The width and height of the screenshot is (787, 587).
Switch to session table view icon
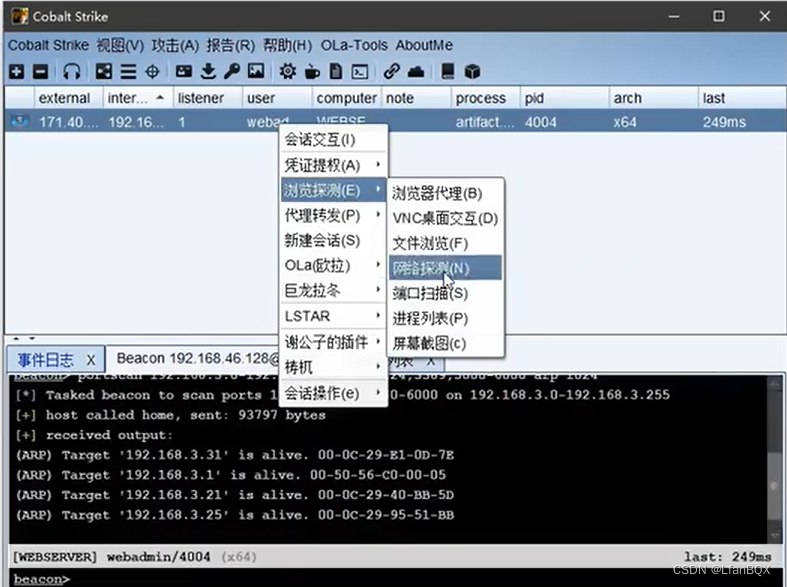128,72
